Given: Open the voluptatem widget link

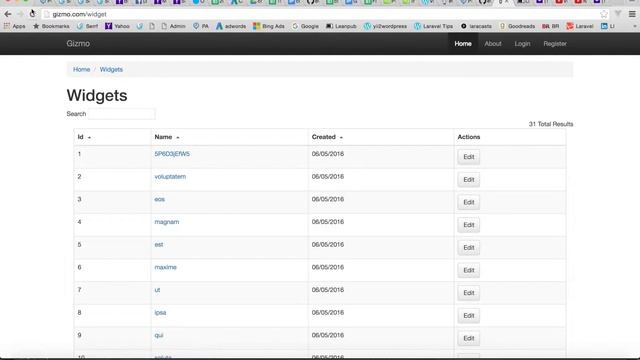Looking at the screenshot, I should coord(170,177).
